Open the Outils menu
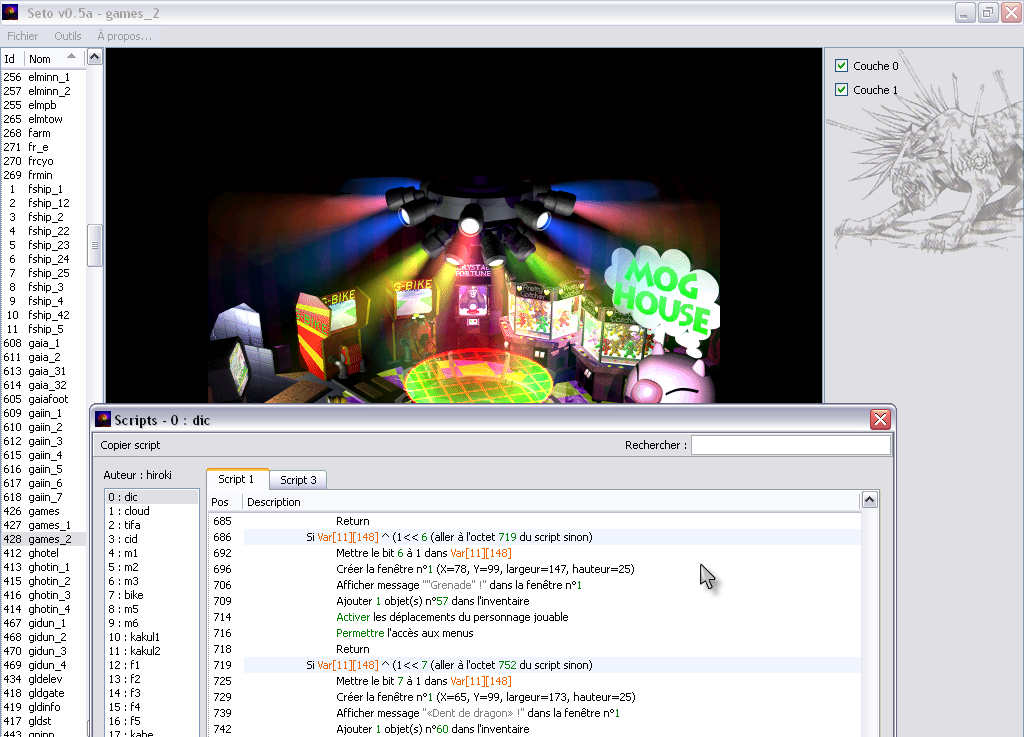The image size is (1024, 737). click(x=68, y=36)
